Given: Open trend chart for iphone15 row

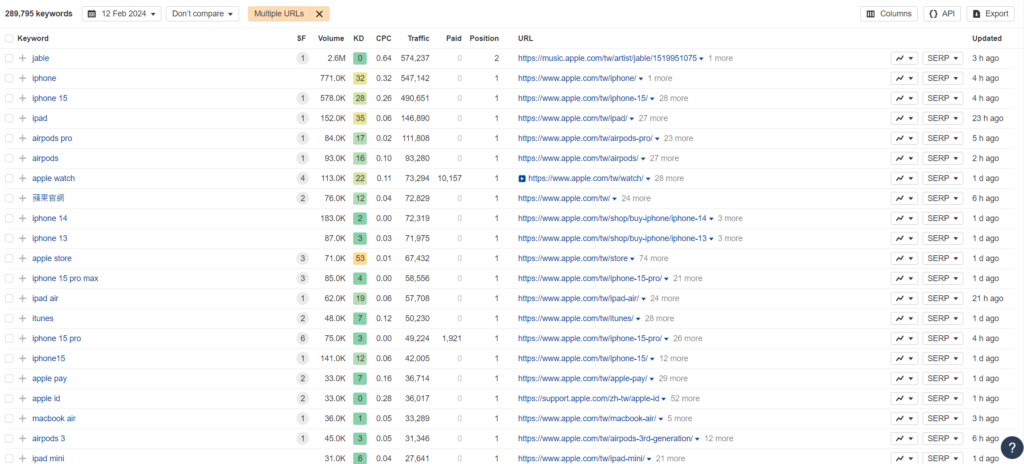Looking at the screenshot, I should (904, 358).
